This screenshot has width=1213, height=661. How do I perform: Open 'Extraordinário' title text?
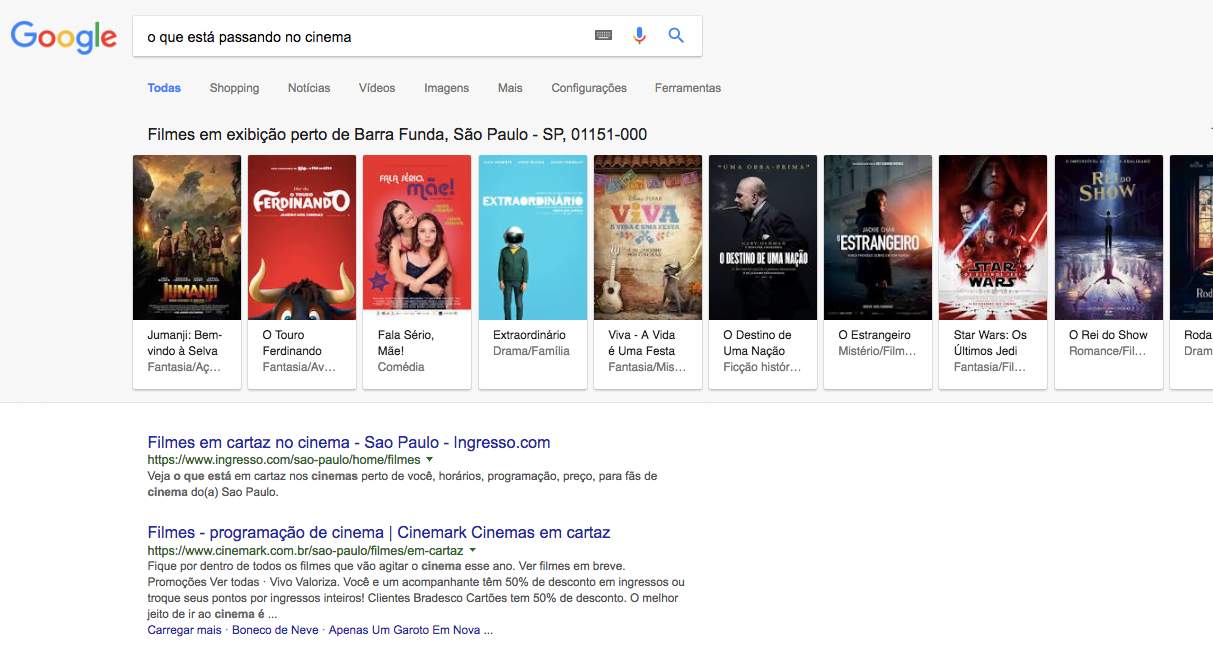point(529,335)
